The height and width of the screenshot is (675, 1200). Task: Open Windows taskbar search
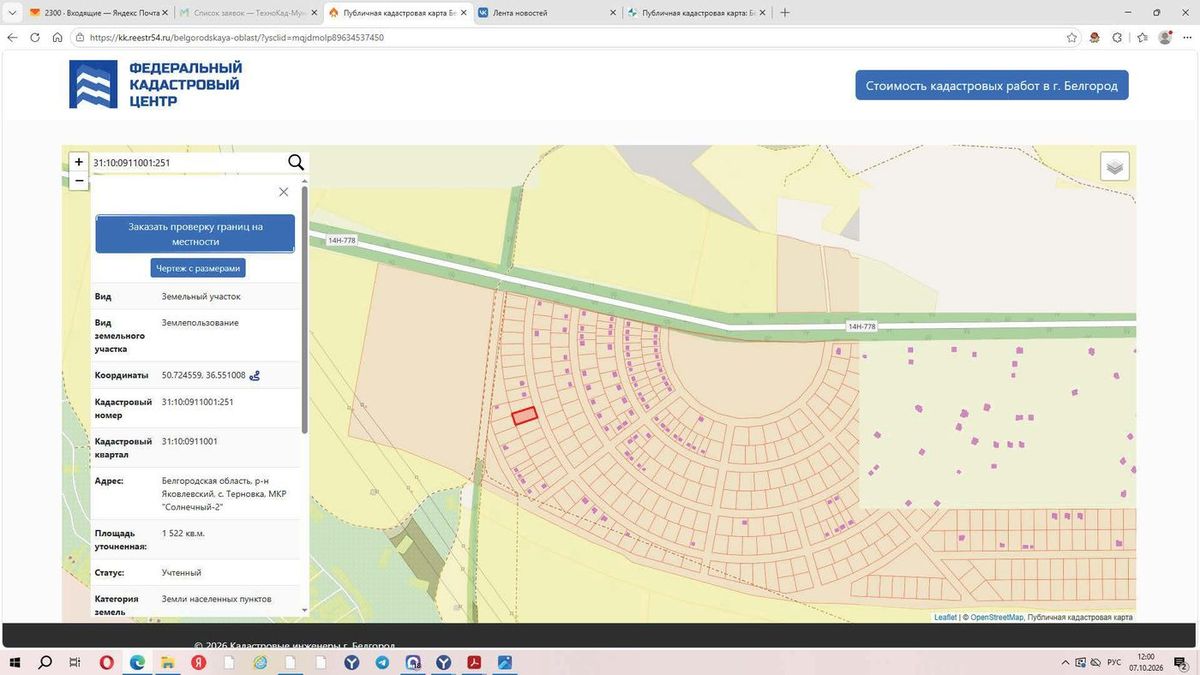click(45, 662)
